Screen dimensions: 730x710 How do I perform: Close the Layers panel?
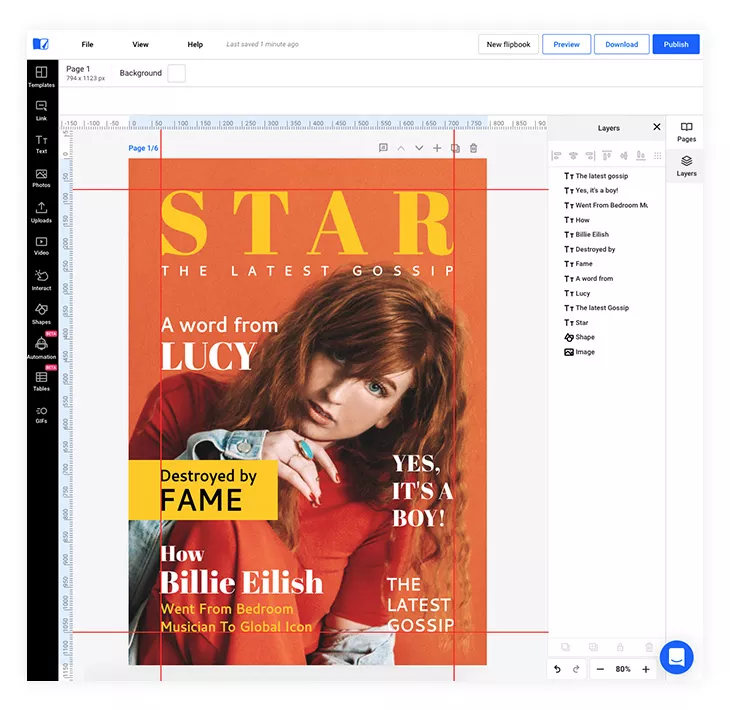[657, 127]
